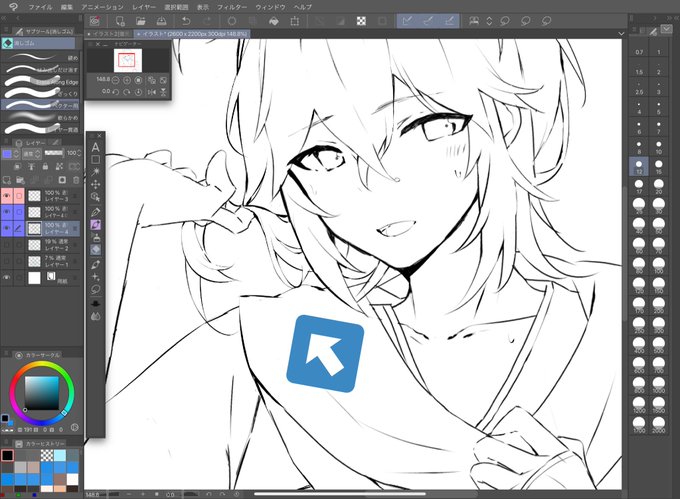The width and height of the screenshot is (680, 499).
Task: Select the ざっくり eraser sub tool
Action: tap(41, 93)
